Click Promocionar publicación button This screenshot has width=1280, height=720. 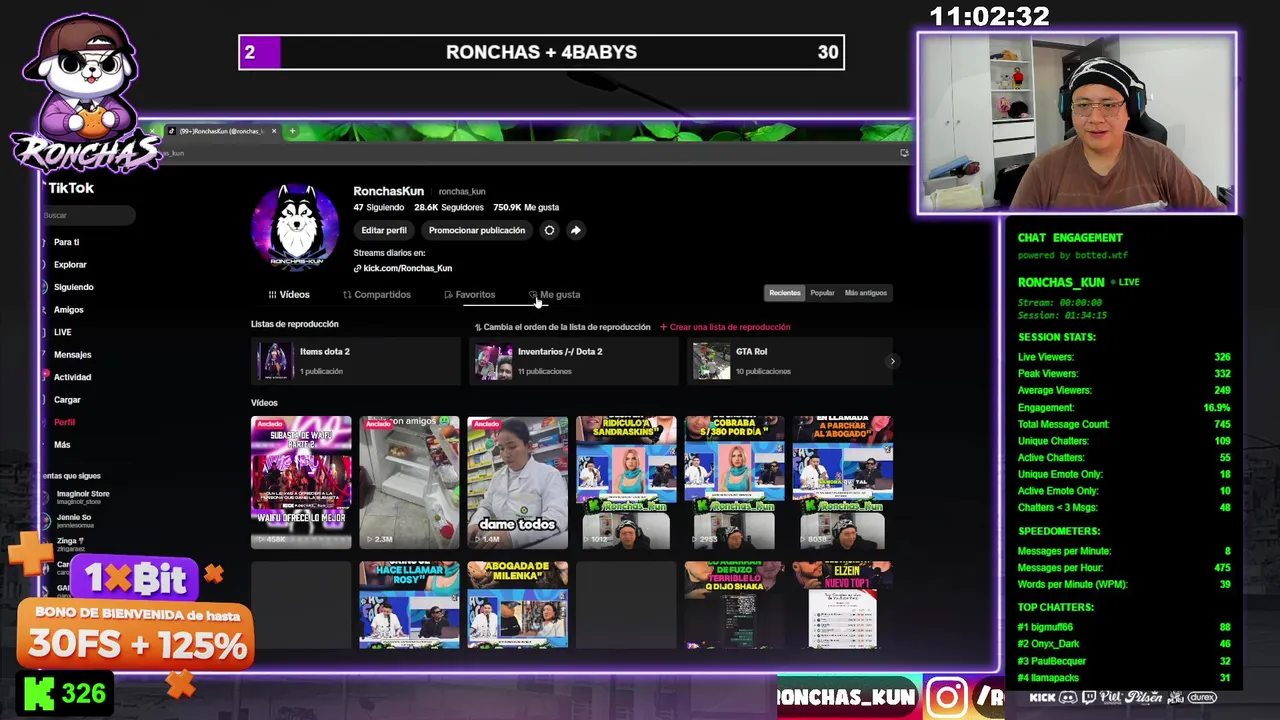tap(477, 230)
